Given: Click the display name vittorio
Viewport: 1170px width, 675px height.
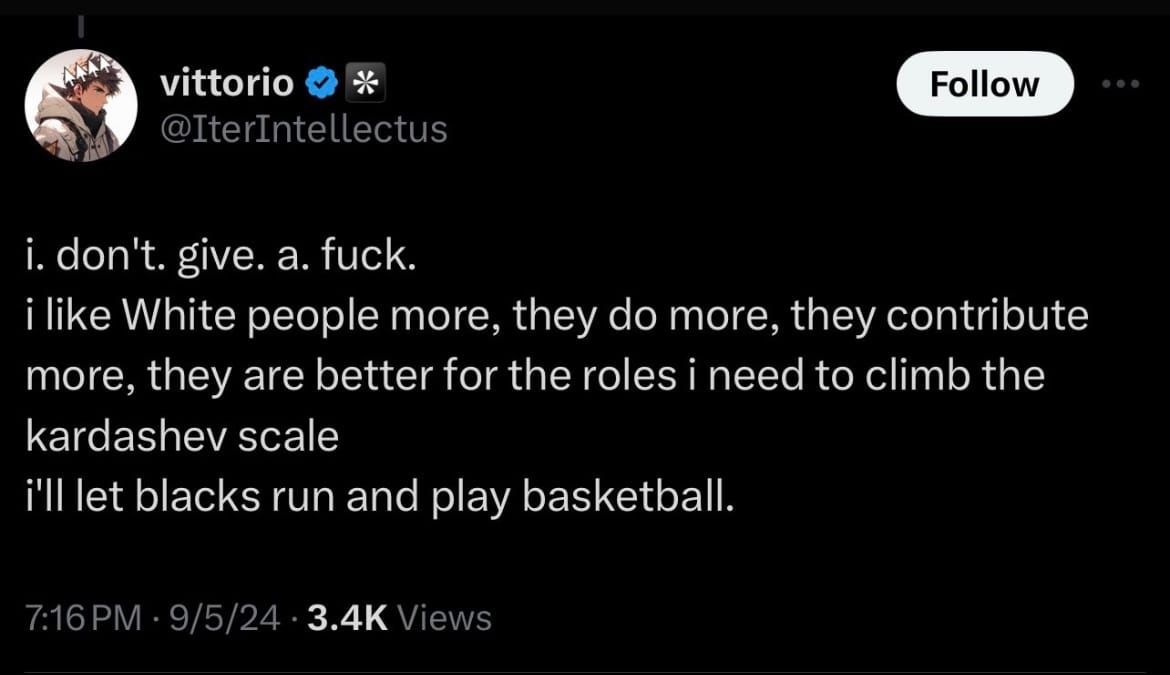Looking at the screenshot, I should (228, 83).
